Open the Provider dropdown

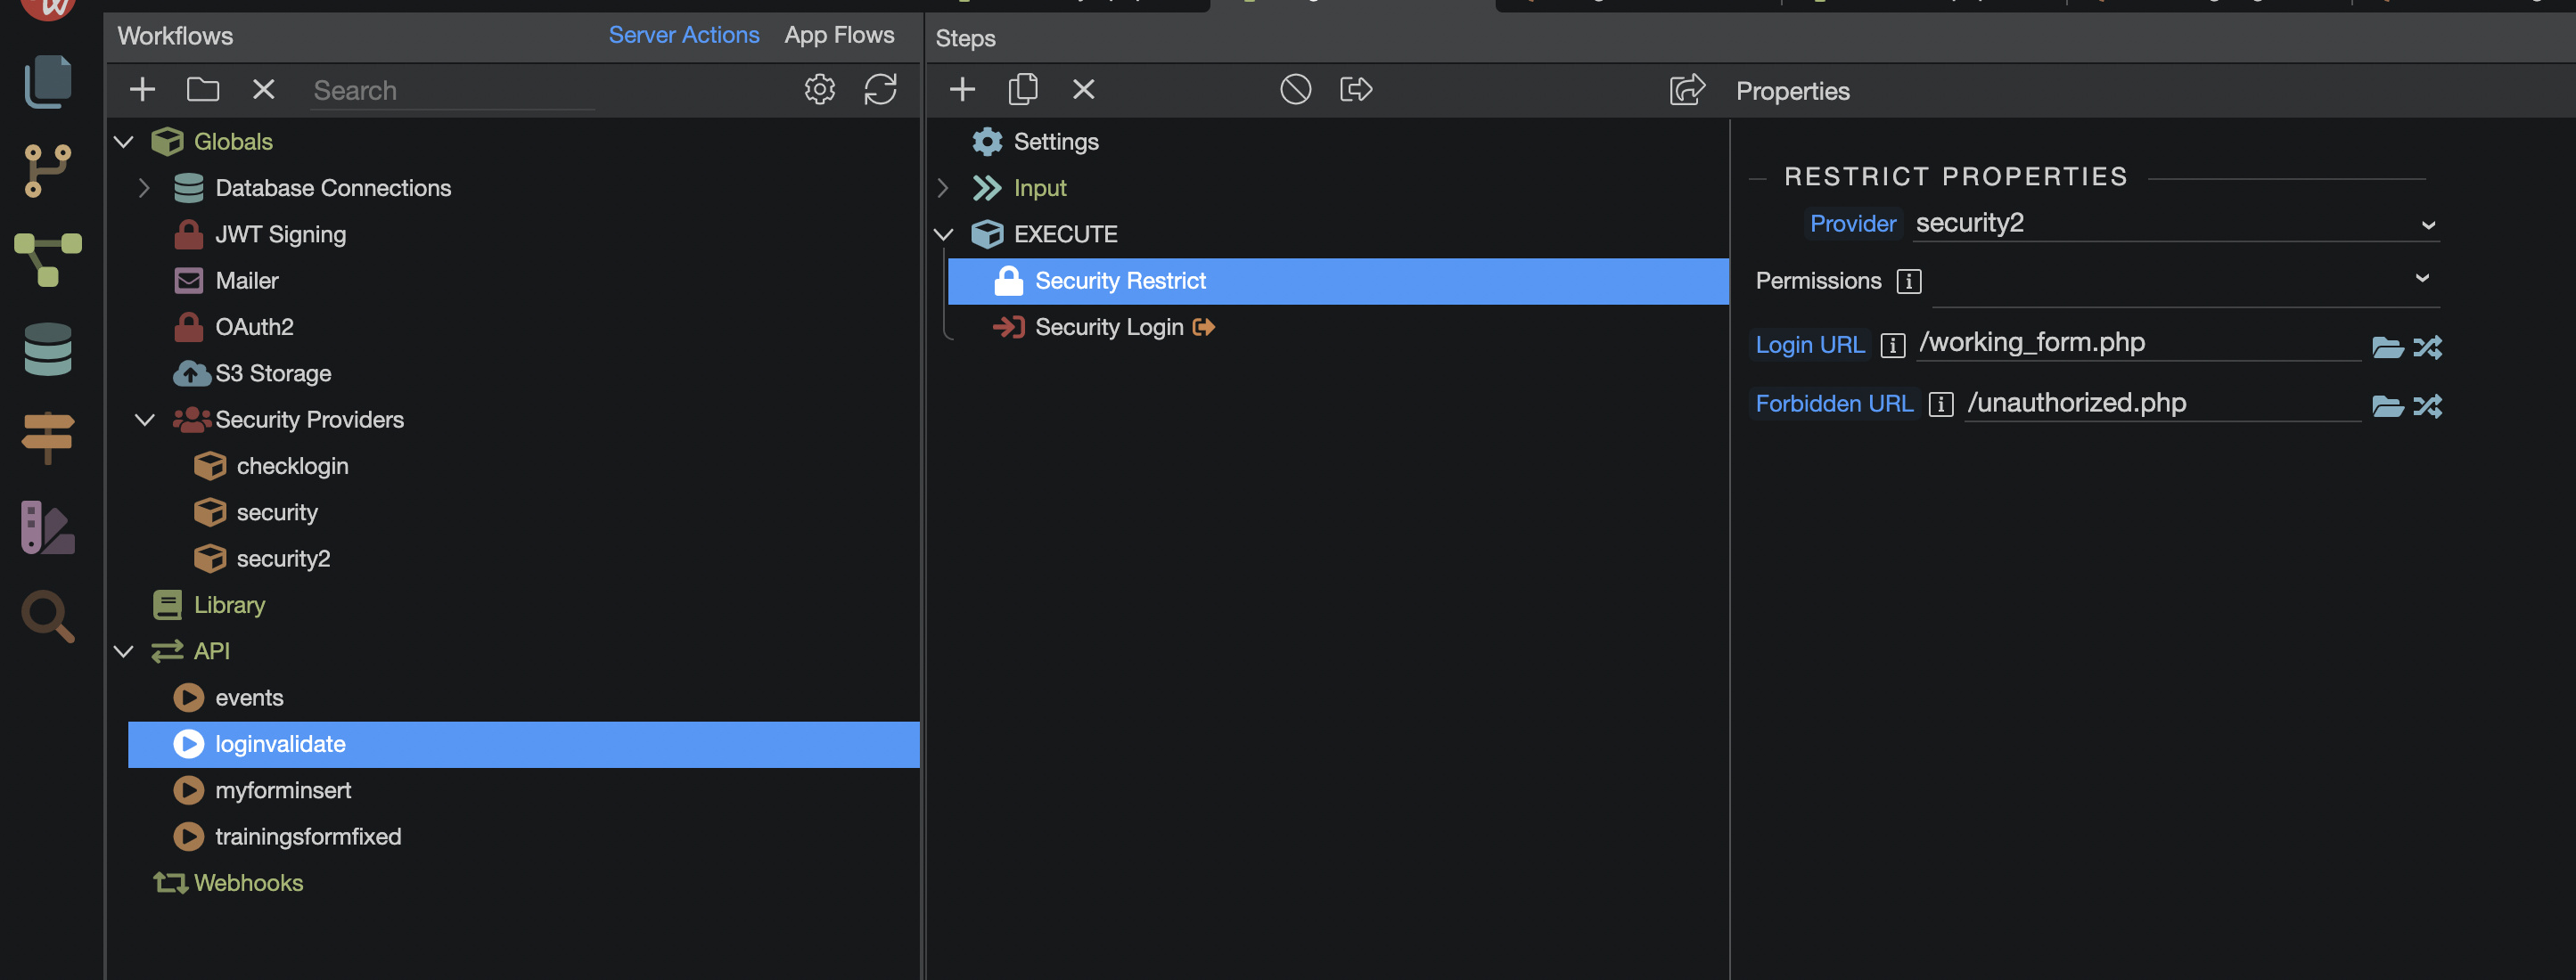point(2177,223)
